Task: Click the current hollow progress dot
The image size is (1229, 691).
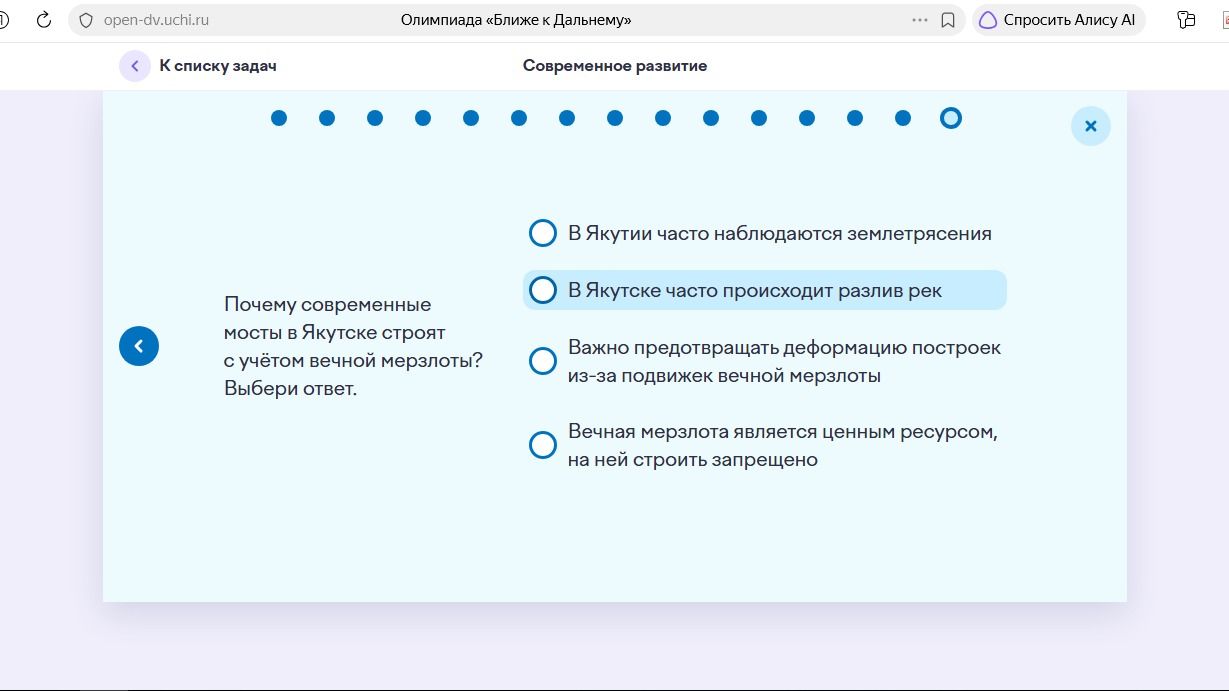Action: [x=951, y=118]
